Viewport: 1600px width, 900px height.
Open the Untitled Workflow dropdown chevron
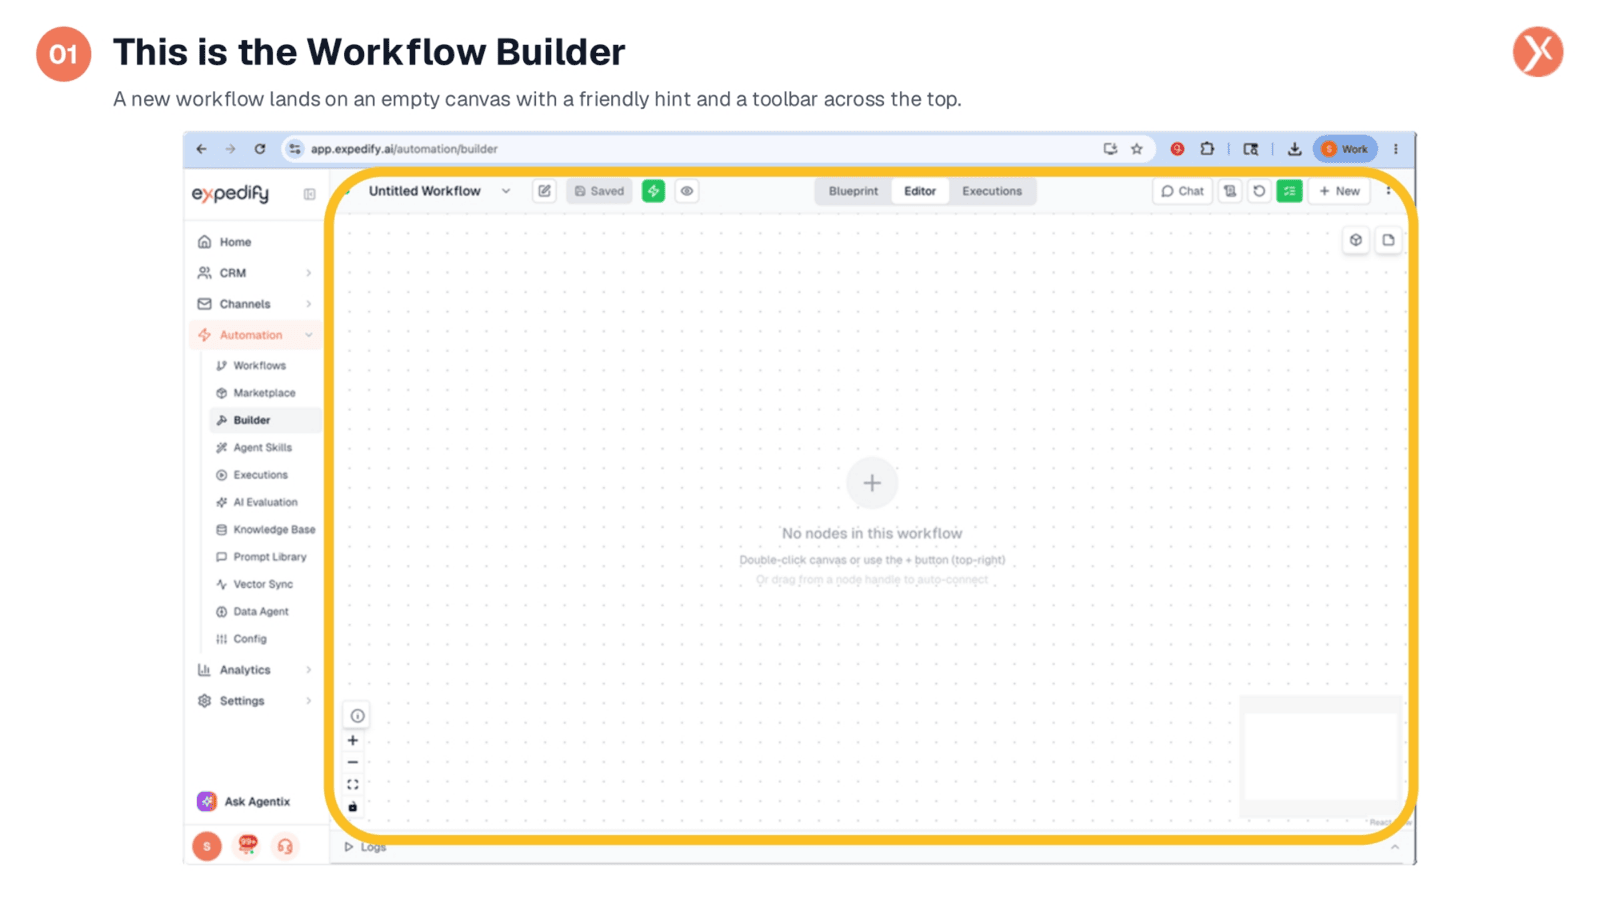tap(506, 191)
